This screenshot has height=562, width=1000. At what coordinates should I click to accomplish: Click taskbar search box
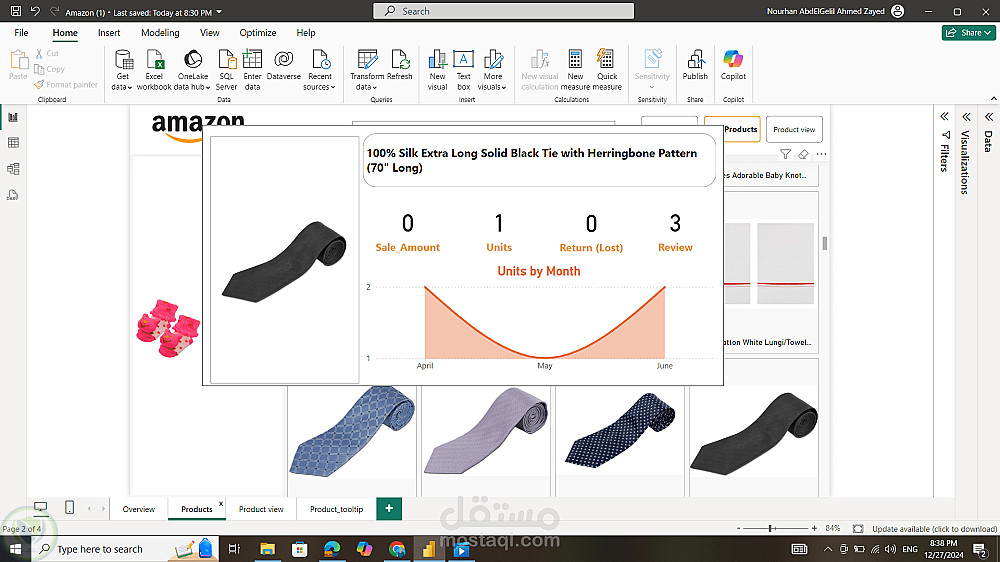pos(125,549)
